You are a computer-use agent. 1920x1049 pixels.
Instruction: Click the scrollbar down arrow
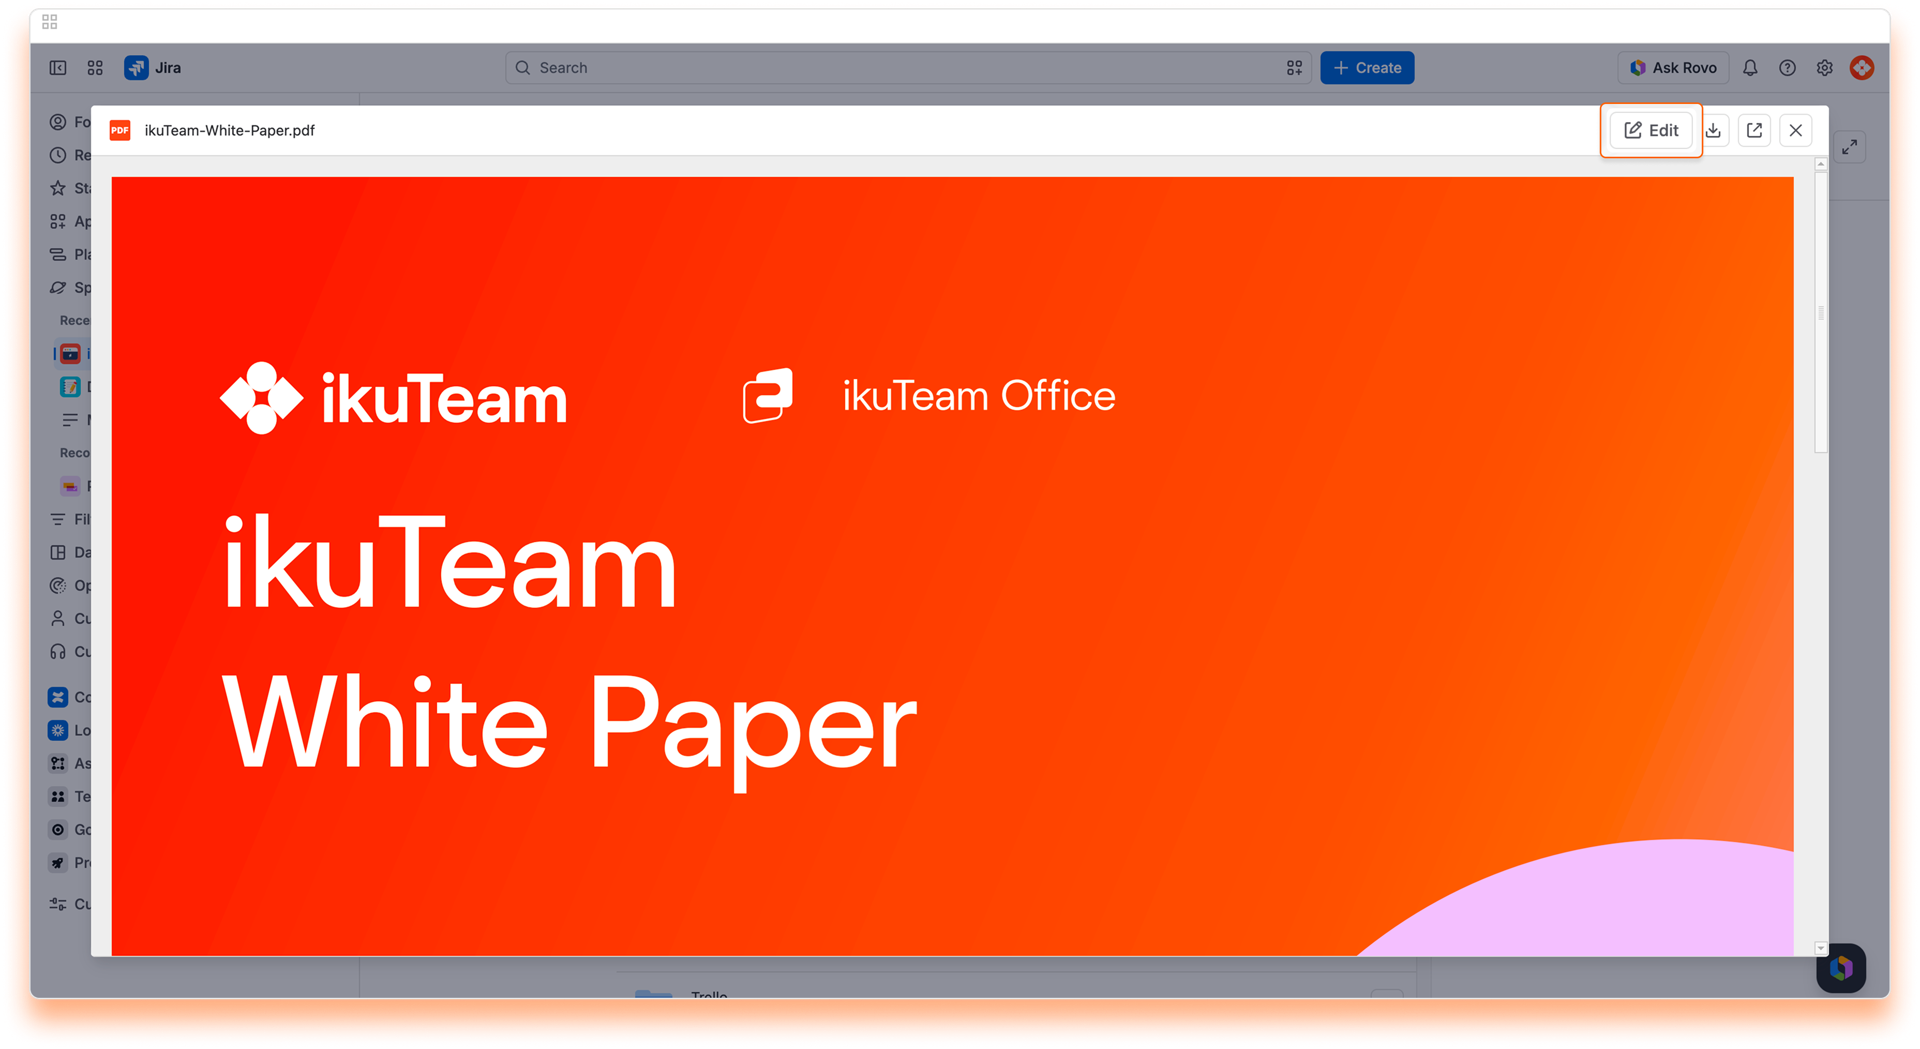pyautogui.click(x=1820, y=948)
